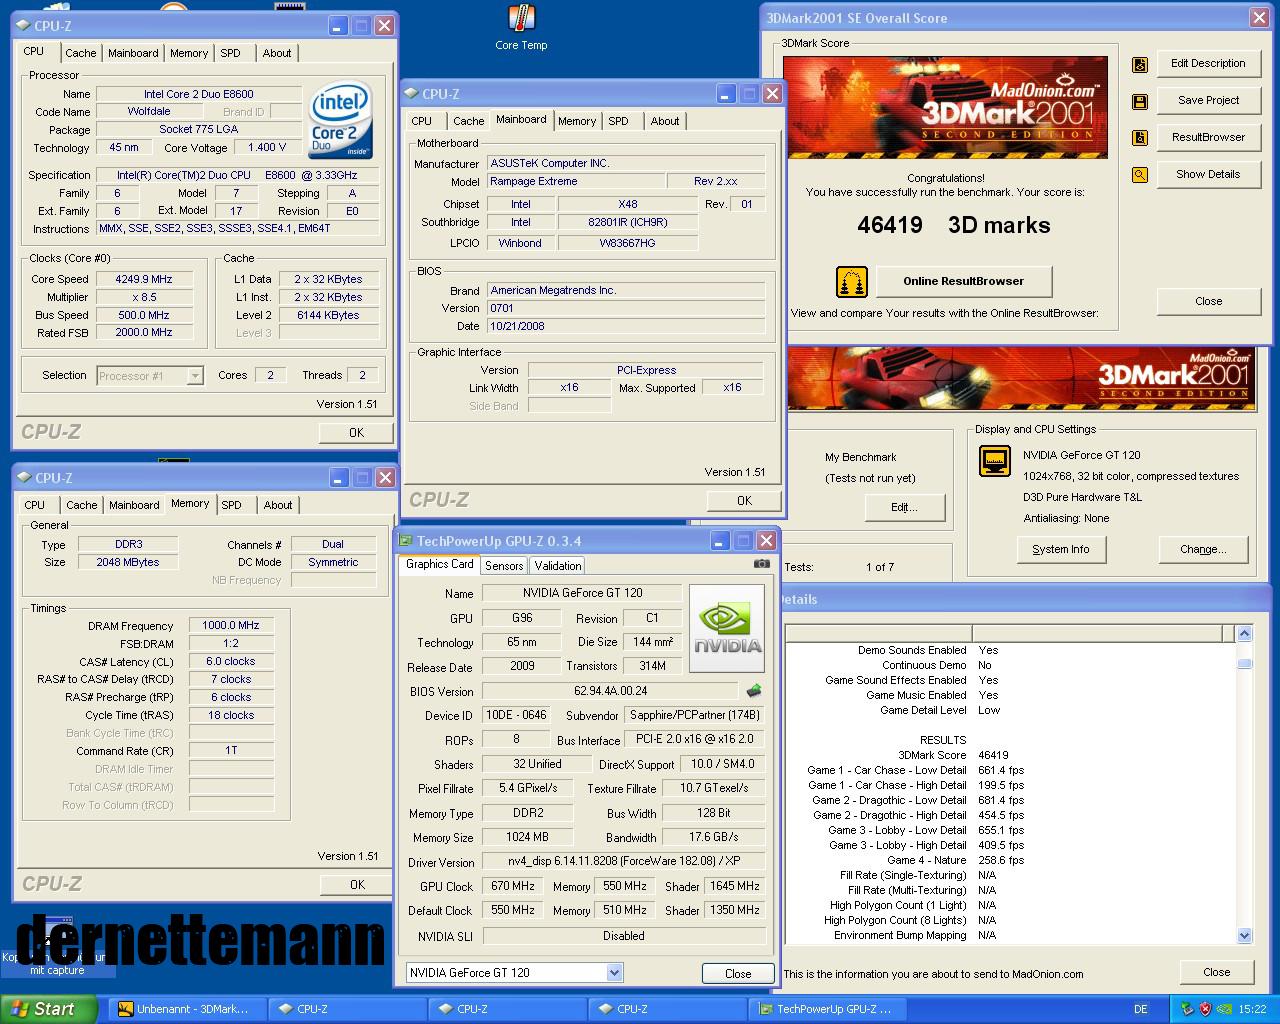Click the Edit... button under My Benchmark
The height and width of the screenshot is (1024, 1280).
[x=904, y=508]
